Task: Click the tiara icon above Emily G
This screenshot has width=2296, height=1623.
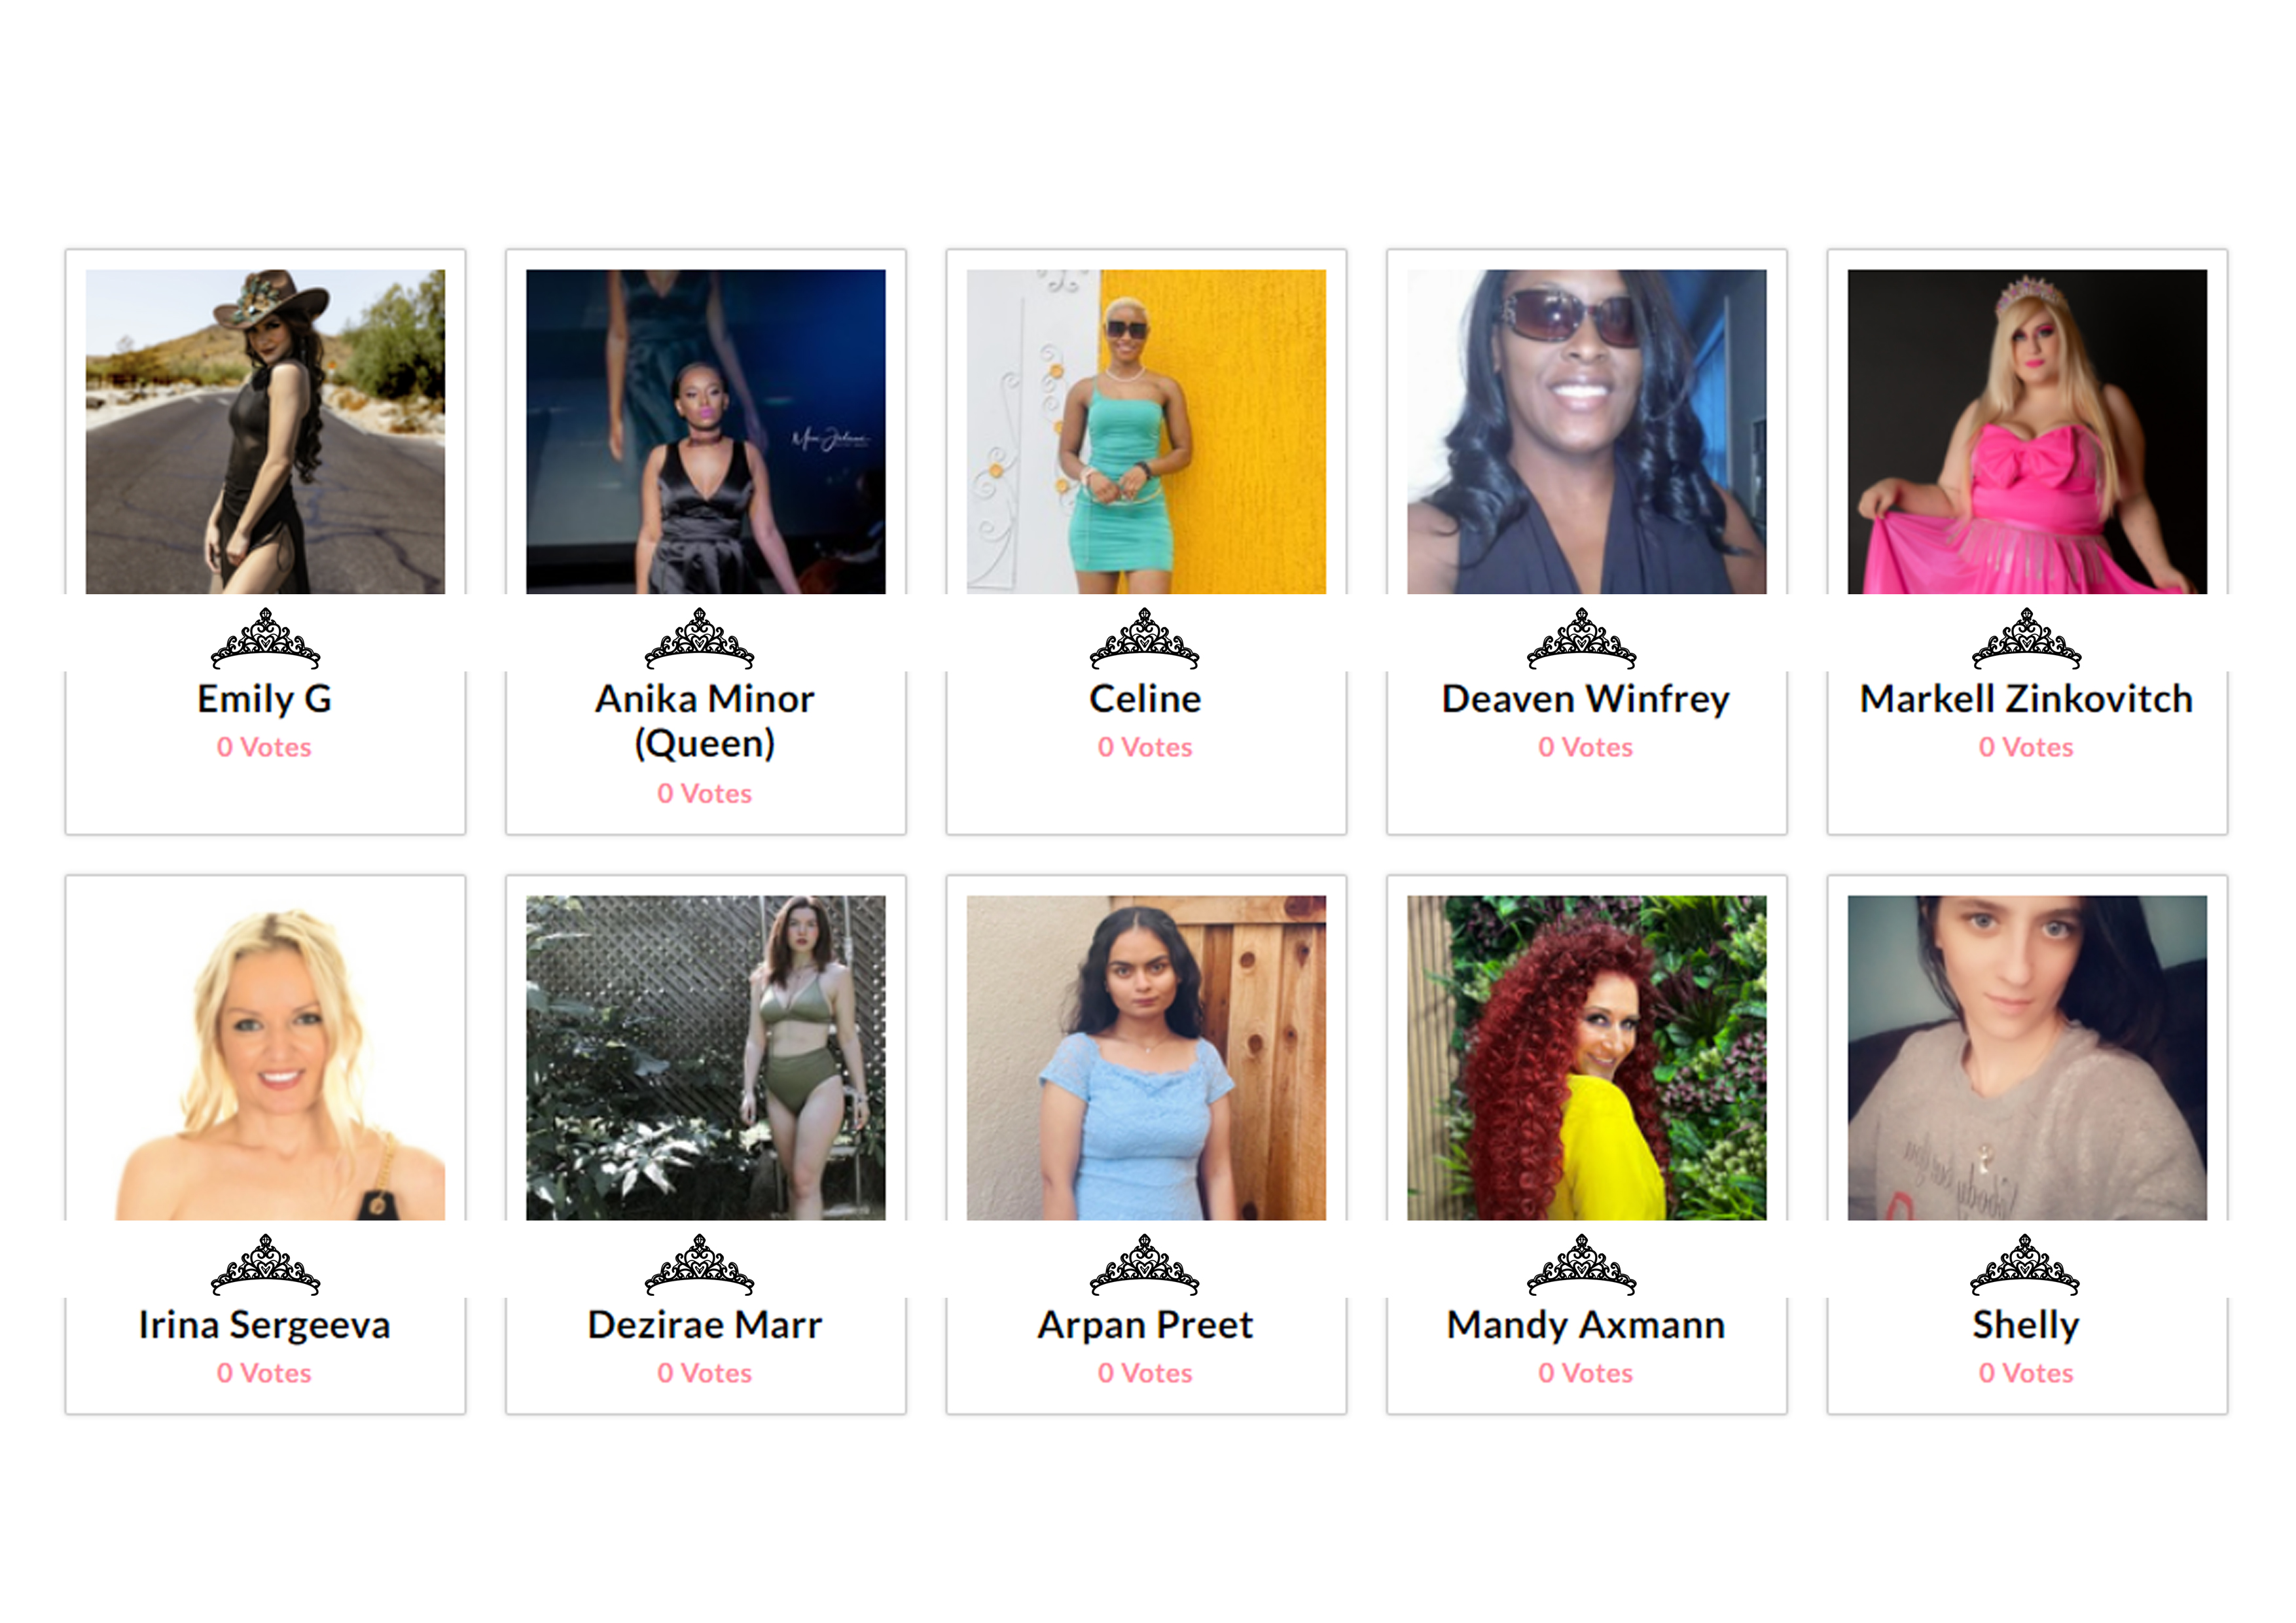Action: (265, 638)
